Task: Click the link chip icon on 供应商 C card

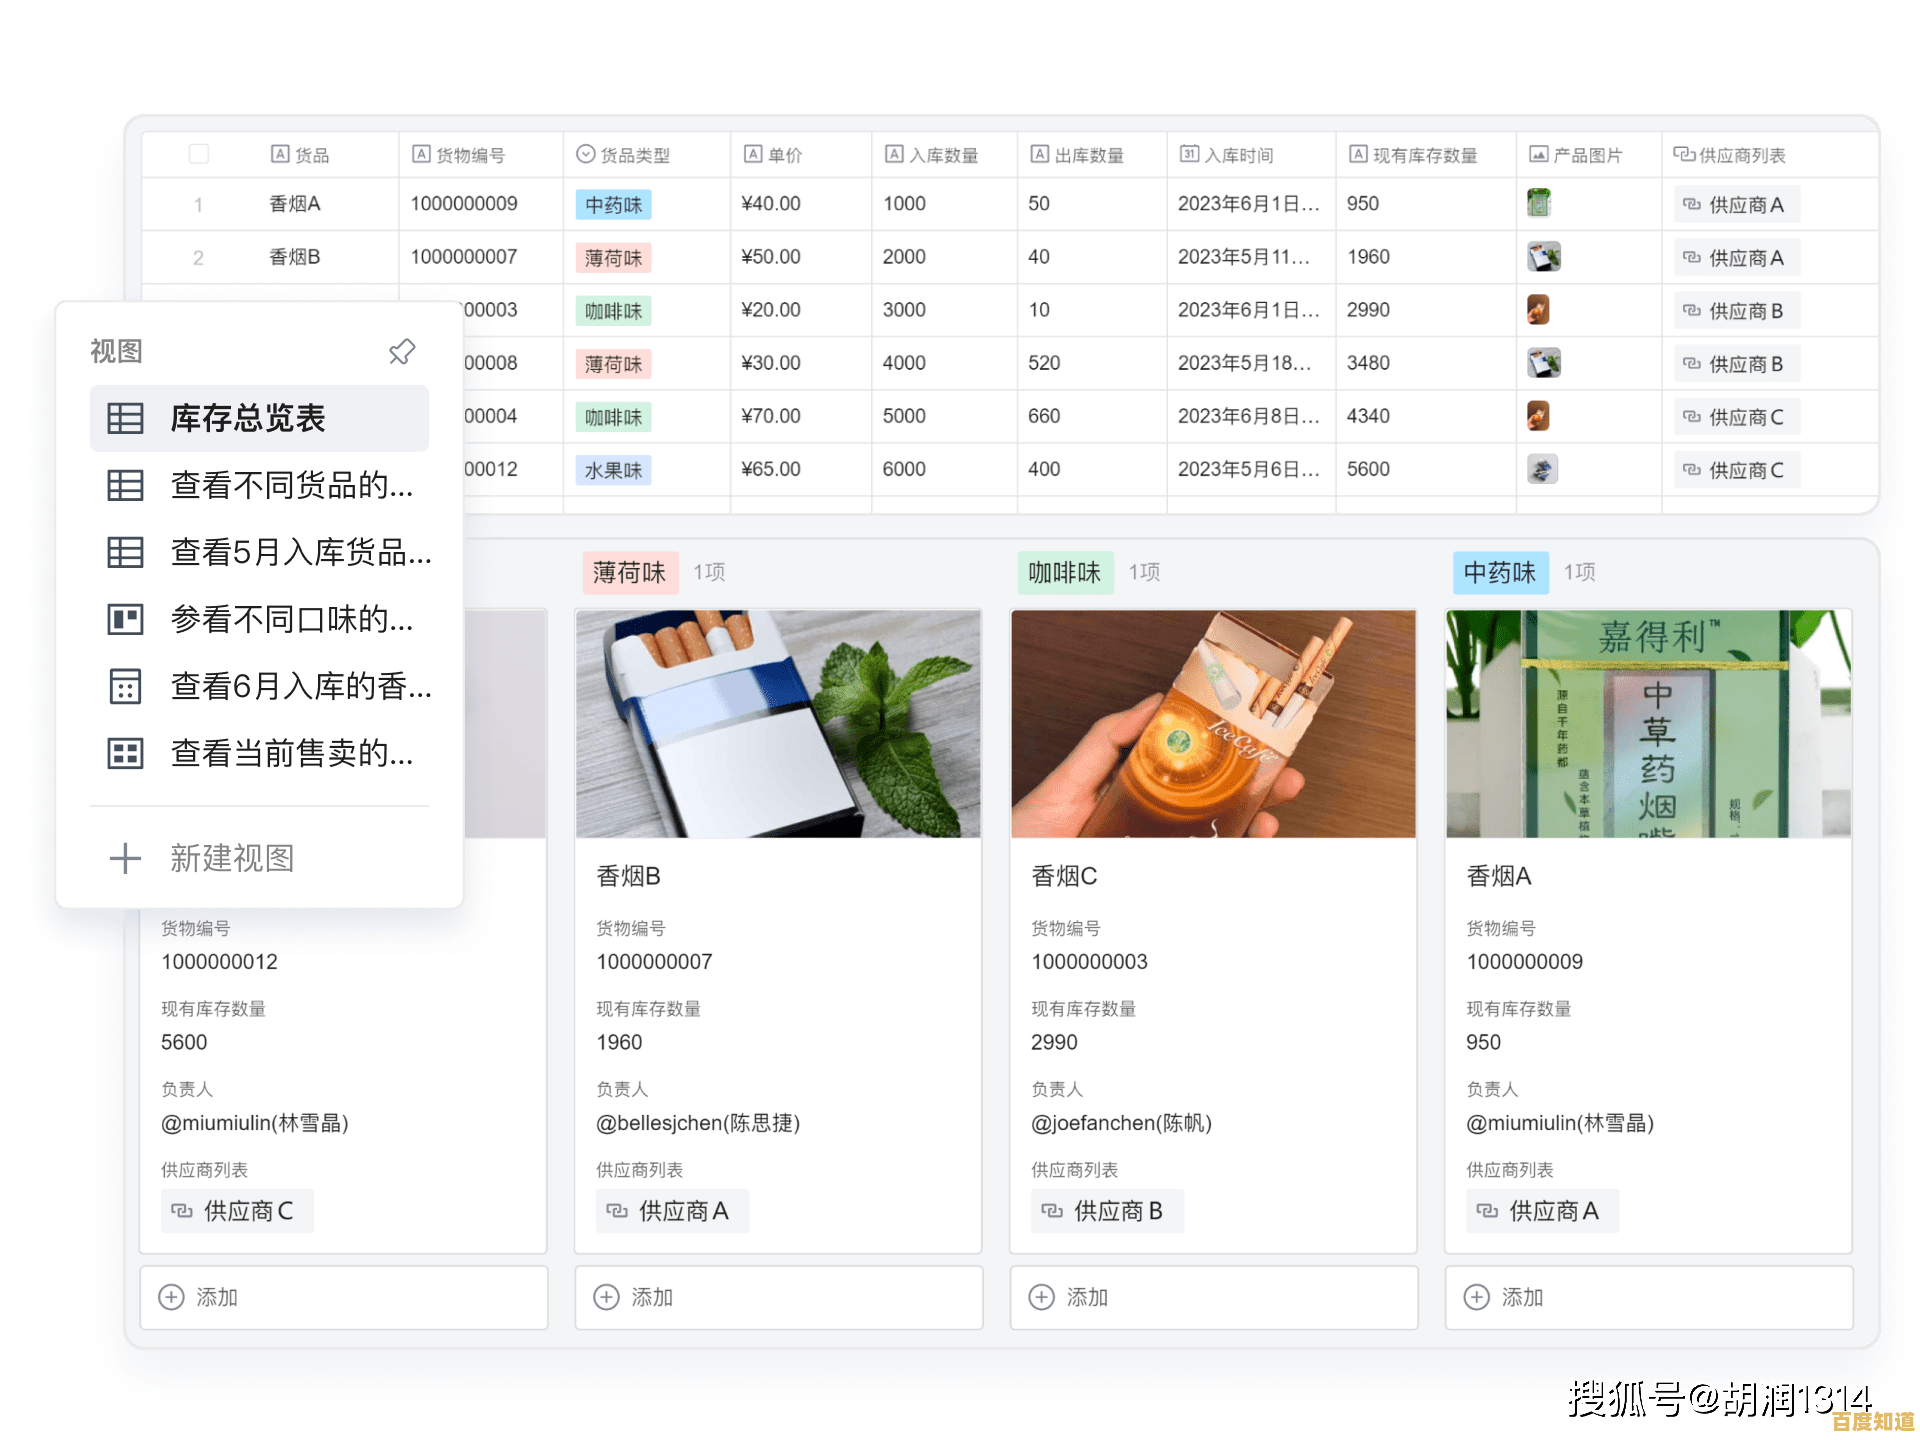Action: tap(181, 1211)
